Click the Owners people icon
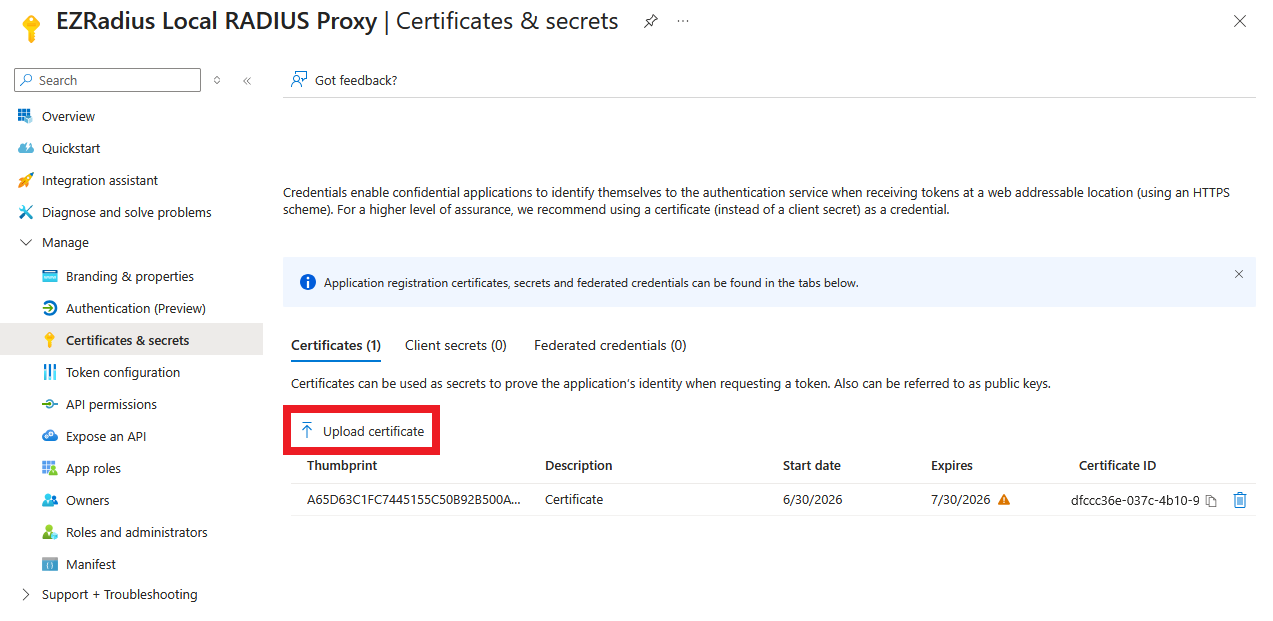Viewport: 1273px width, 621px height. [x=50, y=500]
